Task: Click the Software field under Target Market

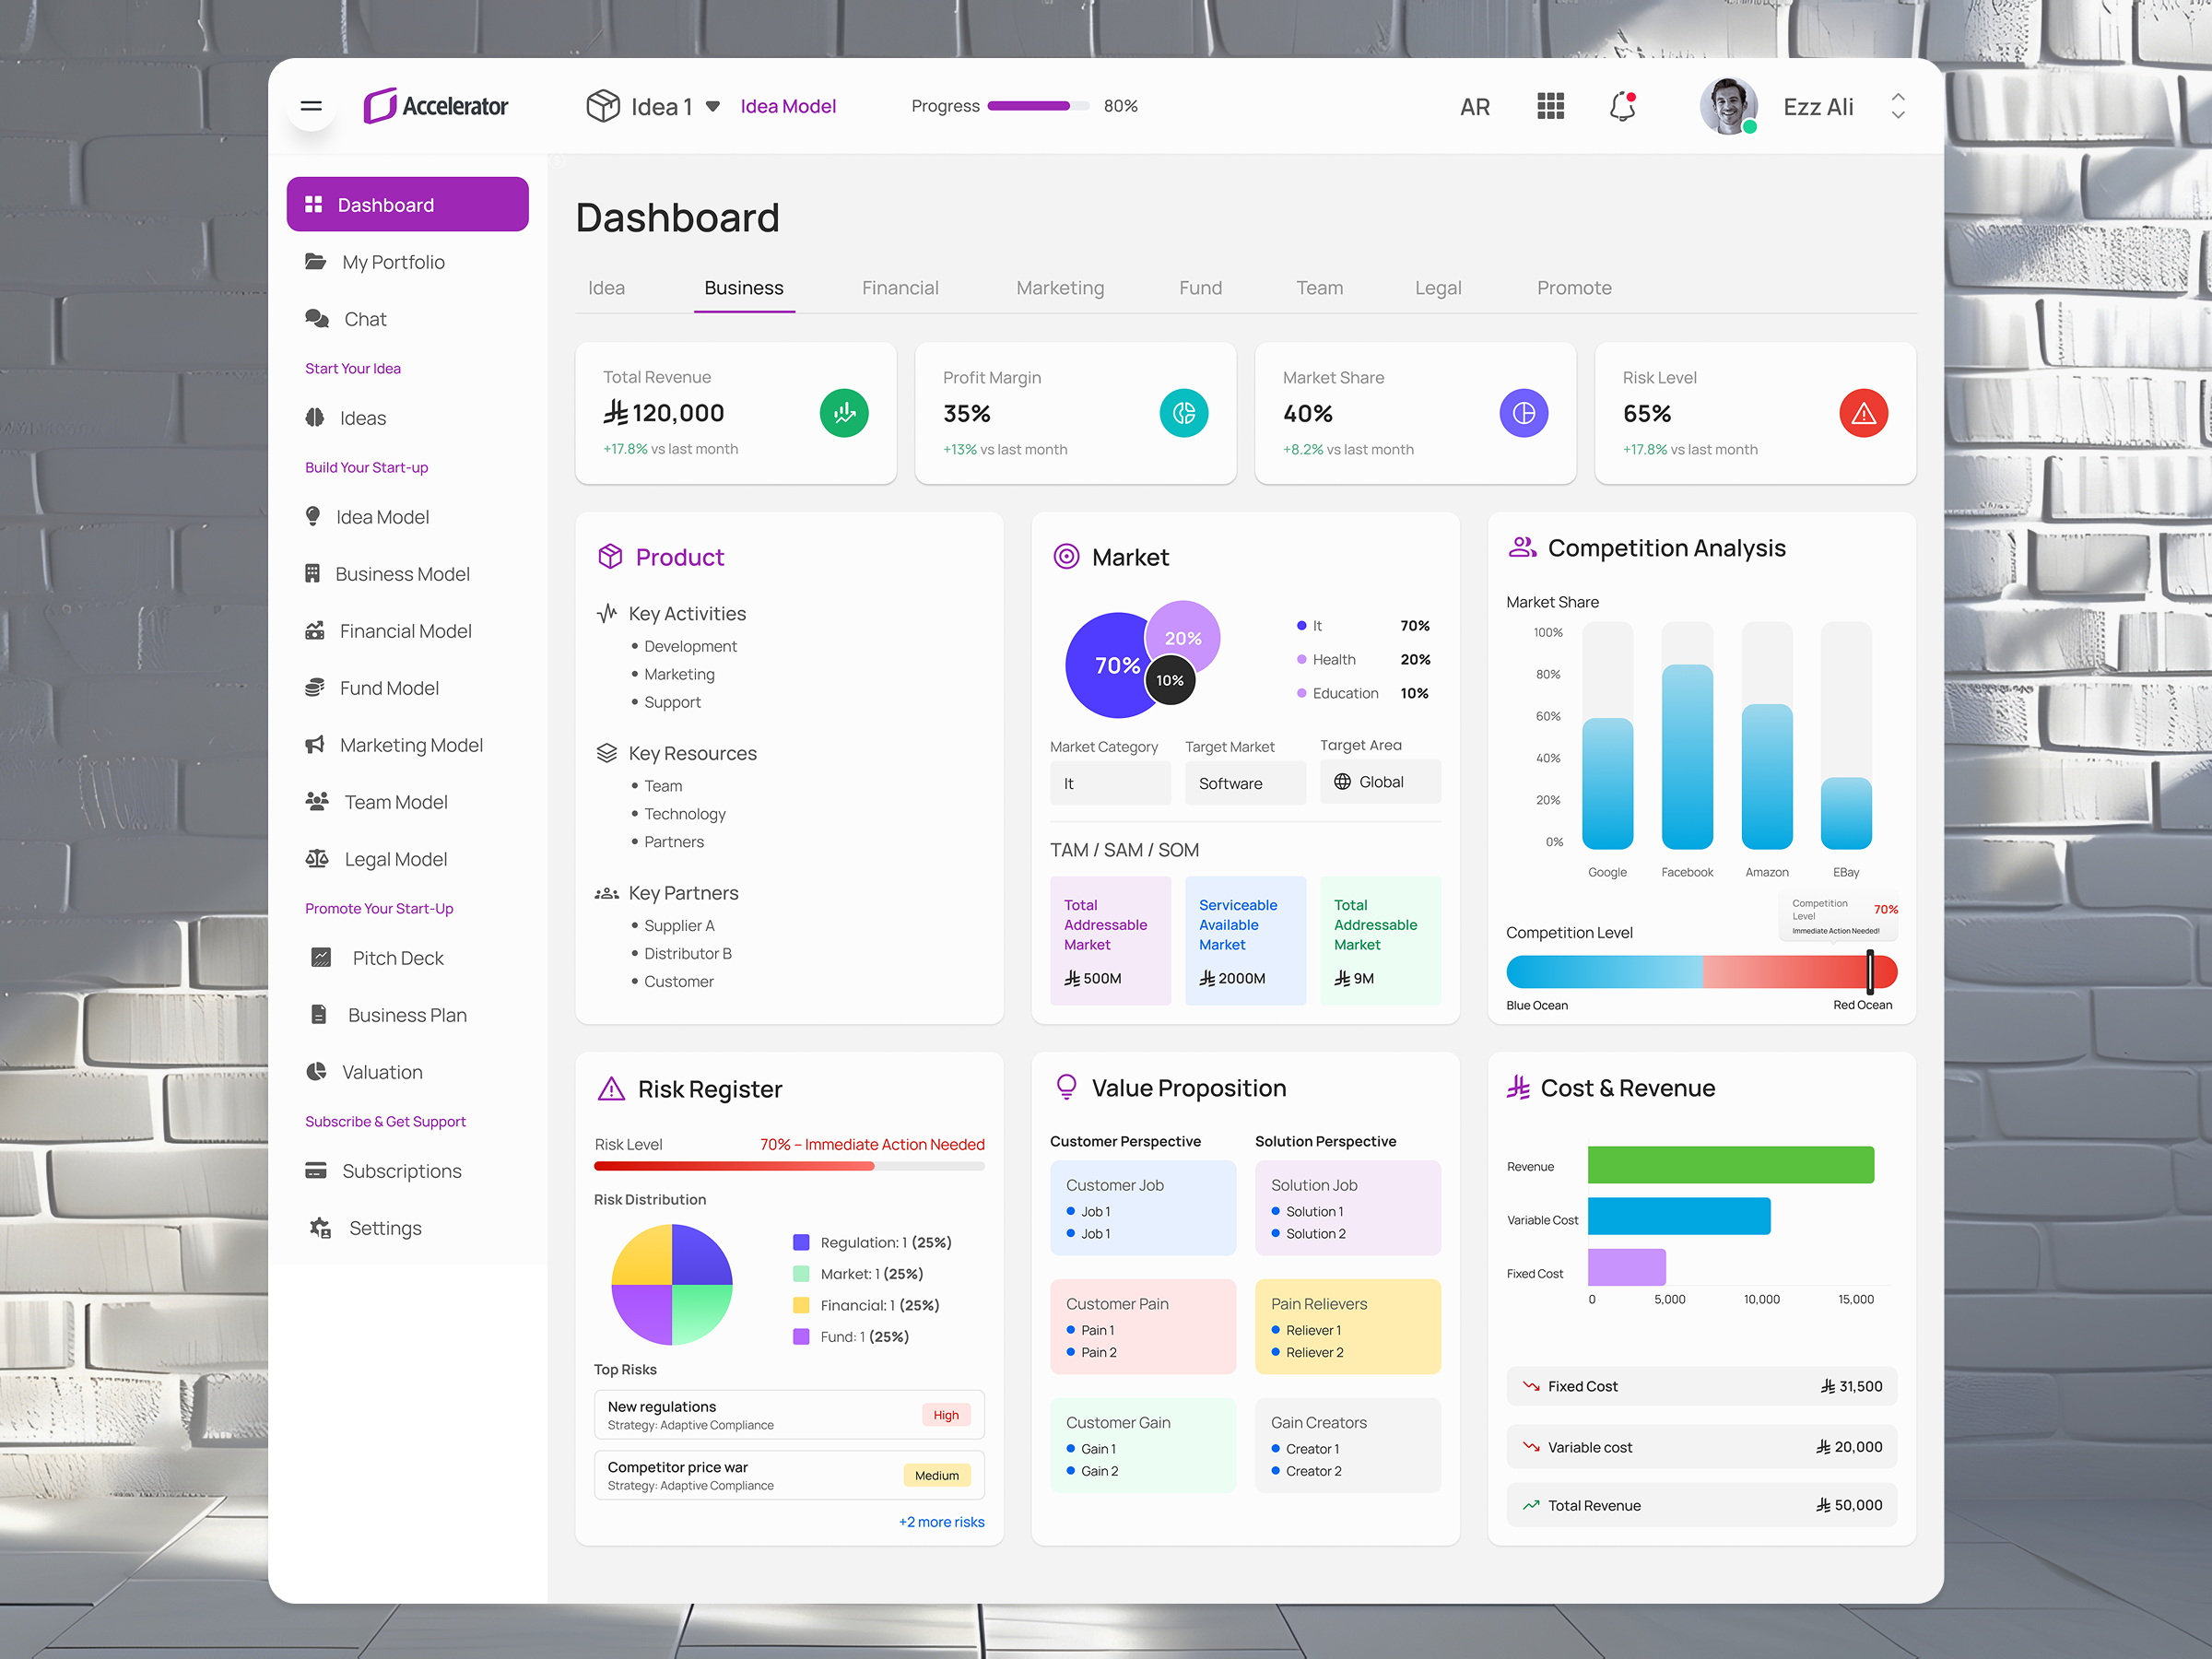Action: click(1244, 783)
